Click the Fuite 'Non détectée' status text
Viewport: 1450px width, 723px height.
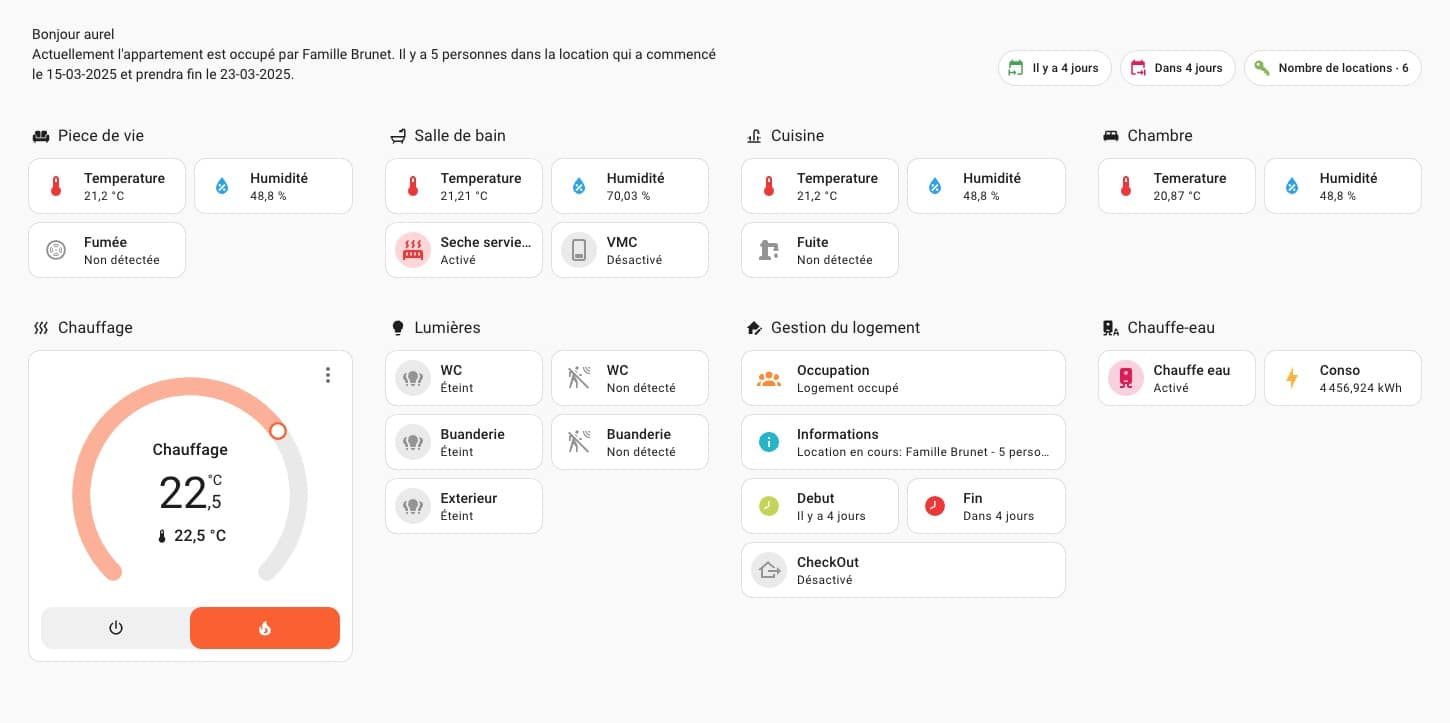[x=834, y=260]
